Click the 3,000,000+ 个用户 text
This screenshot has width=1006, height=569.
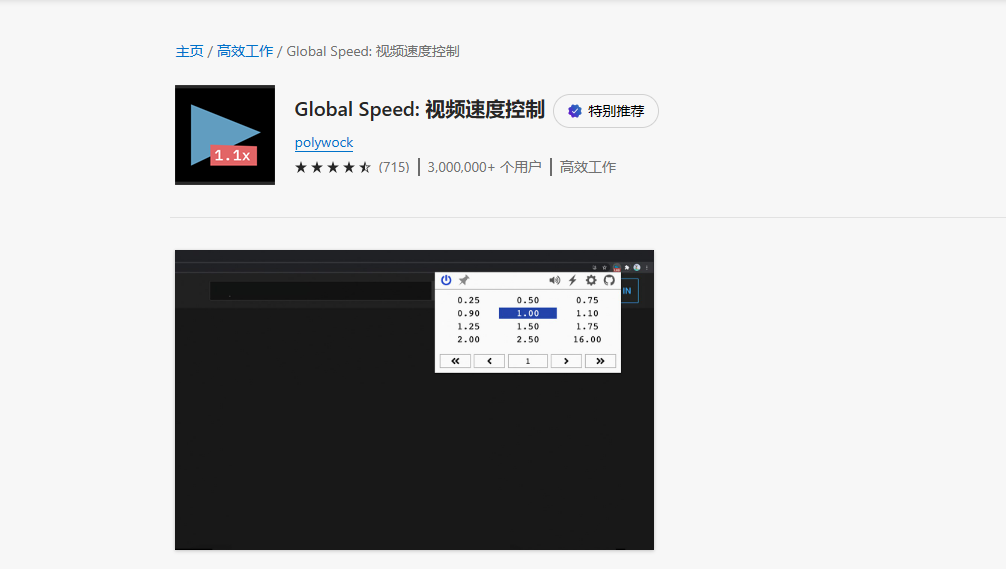click(x=484, y=167)
